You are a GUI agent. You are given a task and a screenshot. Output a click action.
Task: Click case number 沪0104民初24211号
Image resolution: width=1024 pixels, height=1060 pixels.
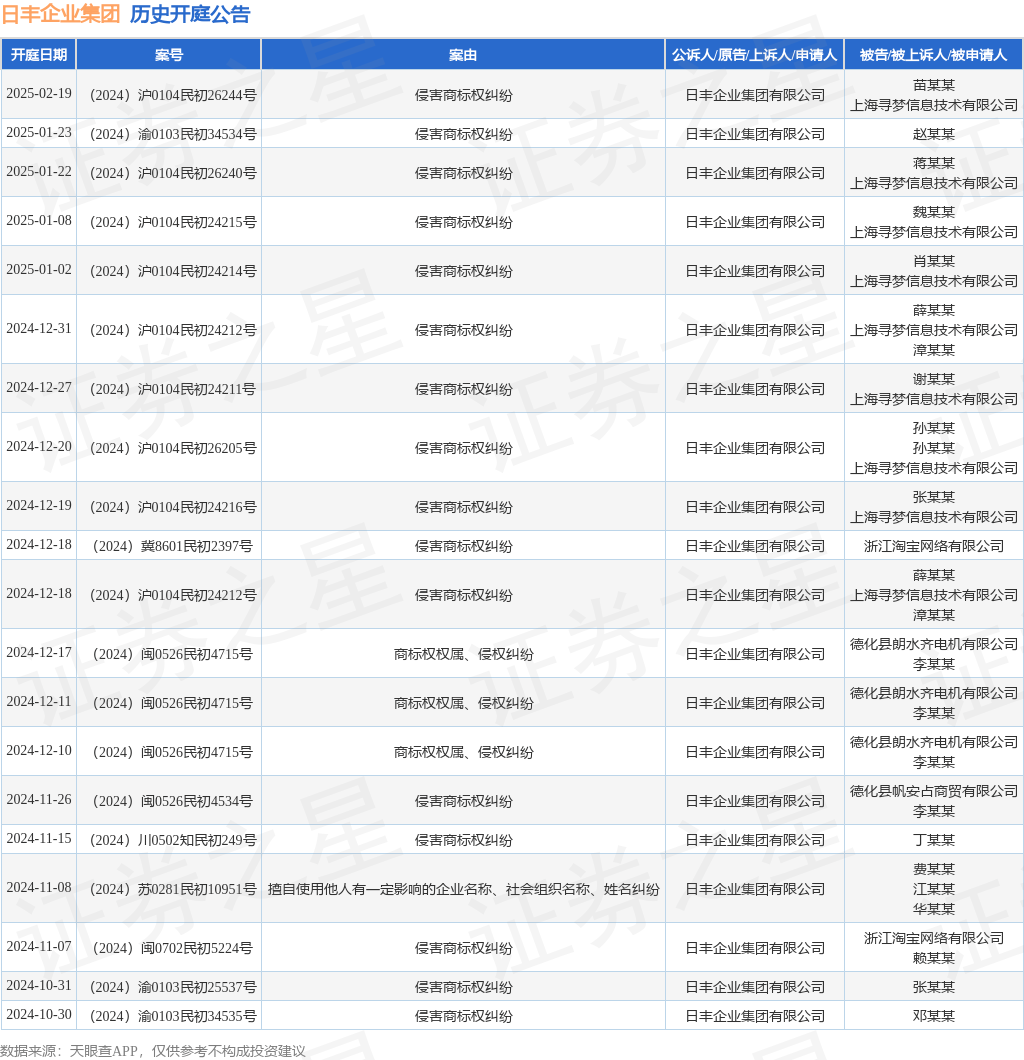click(173, 389)
